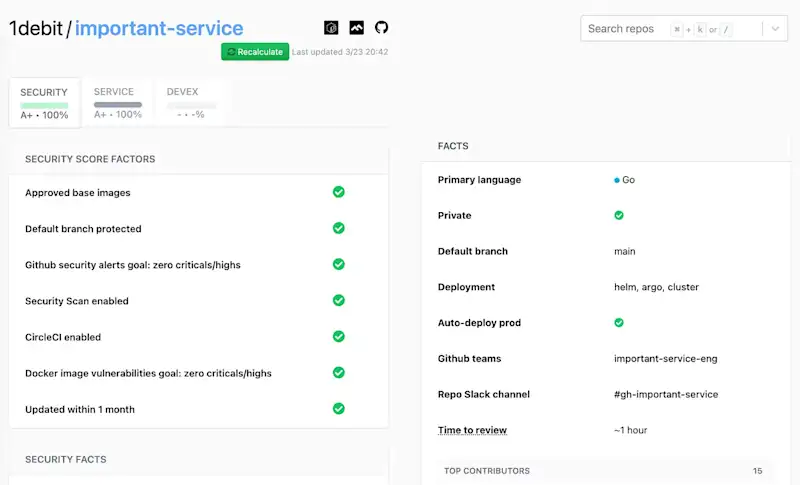
Task: Click the green Recalculate button
Action: pyautogui.click(x=255, y=52)
